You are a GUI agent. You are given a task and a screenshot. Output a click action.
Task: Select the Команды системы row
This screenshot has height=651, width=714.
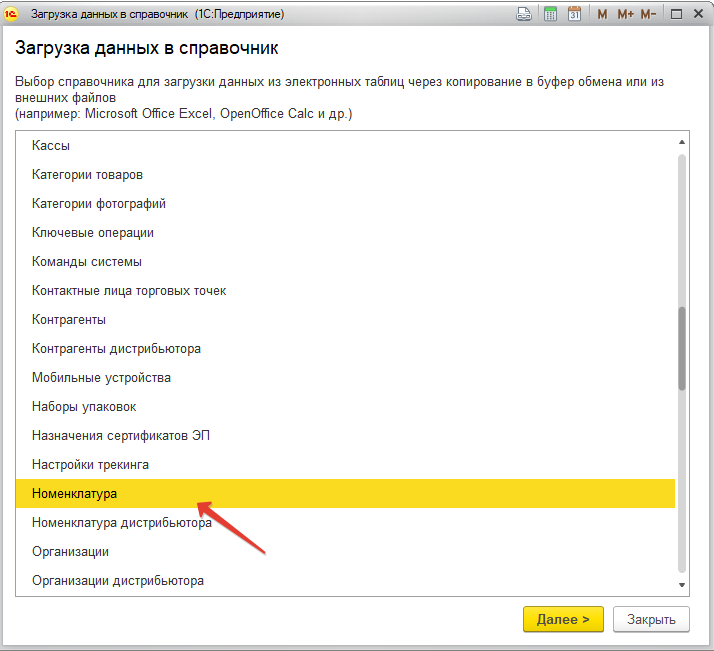[x=345, y=262]
